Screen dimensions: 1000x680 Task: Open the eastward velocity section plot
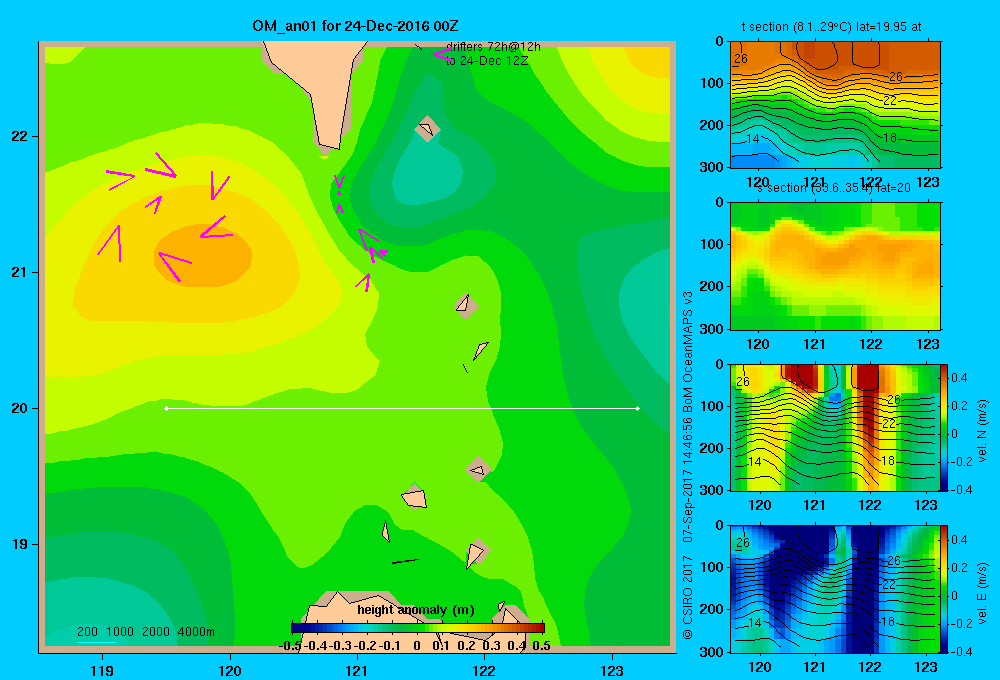(835, 589)
